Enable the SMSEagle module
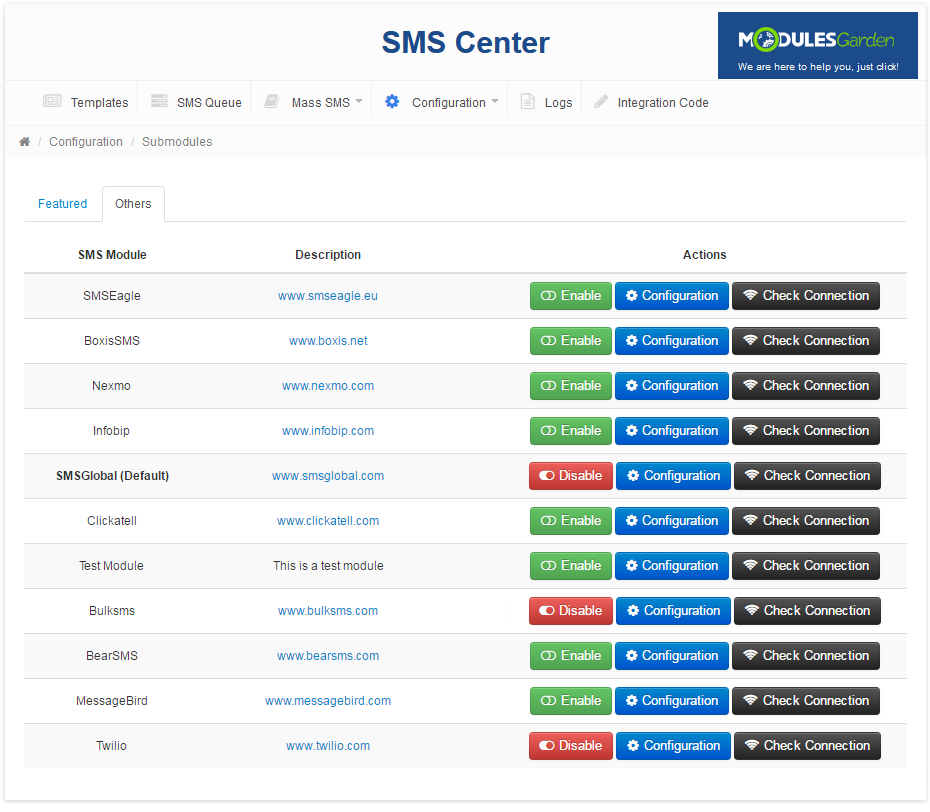930x812 pixels. click(571, 296)
